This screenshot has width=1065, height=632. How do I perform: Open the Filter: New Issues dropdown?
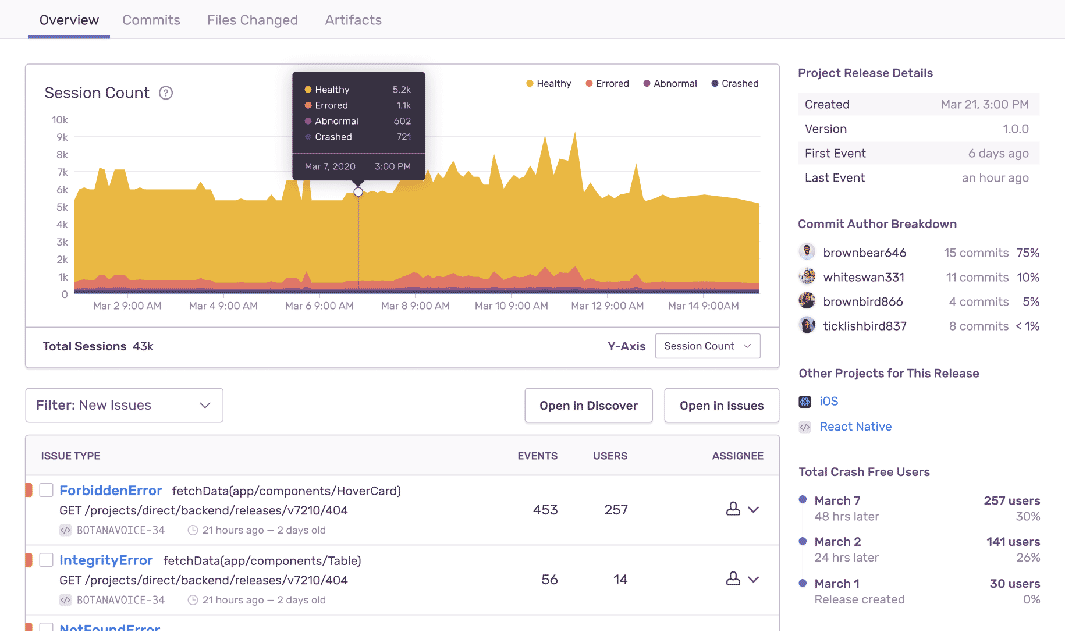click(124, 405)
